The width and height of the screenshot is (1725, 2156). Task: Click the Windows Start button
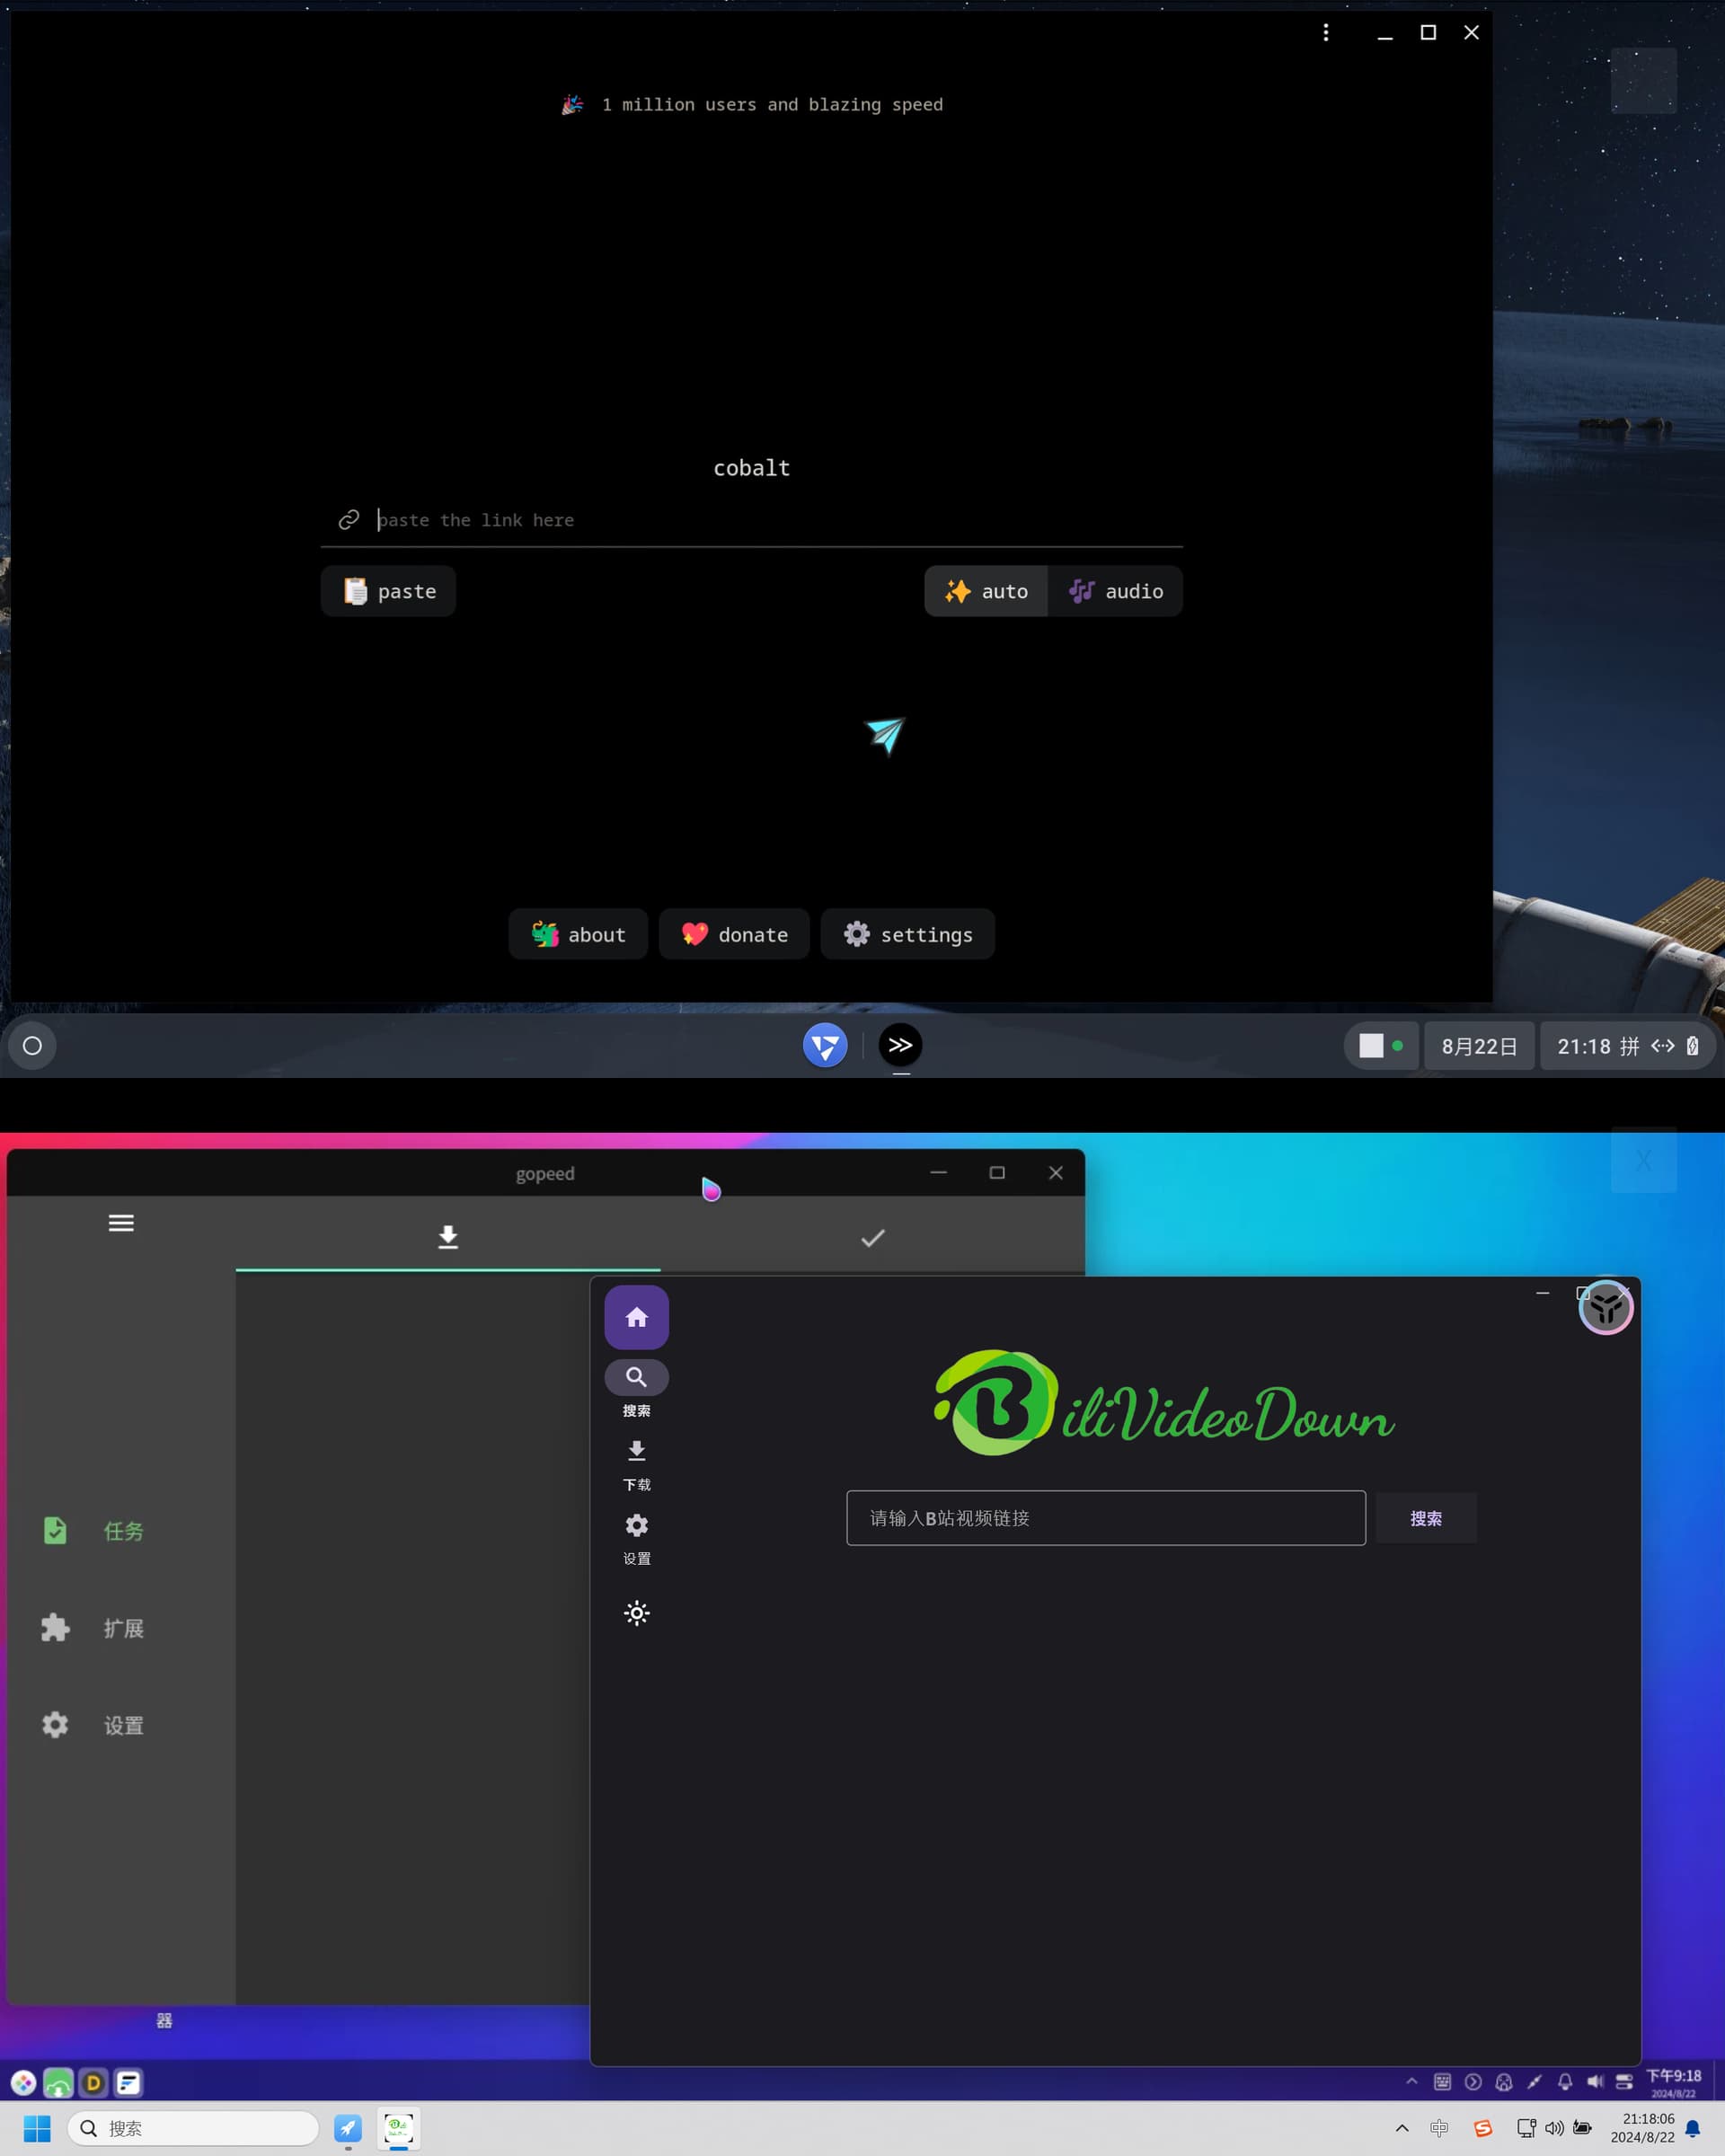point(37,2128)
